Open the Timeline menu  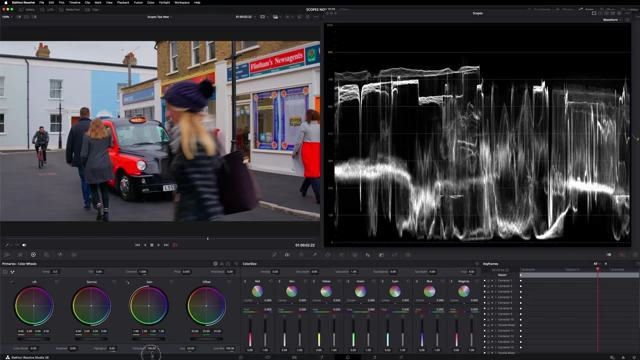pos(74,2)
